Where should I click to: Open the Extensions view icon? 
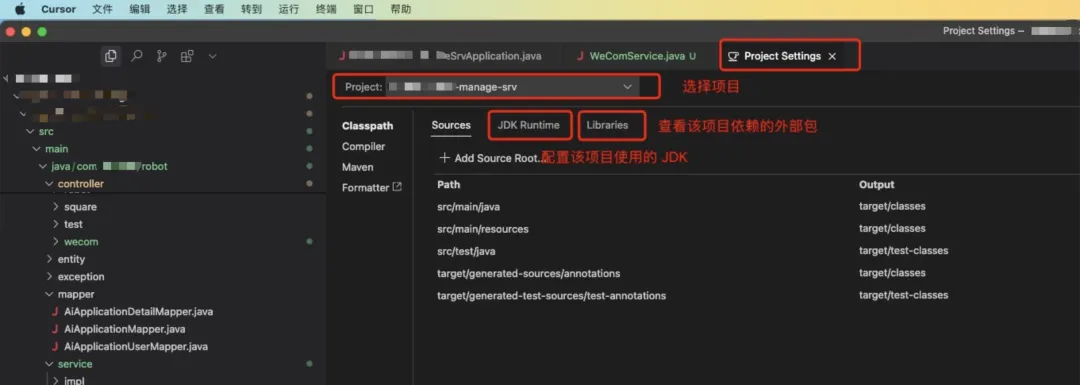coord(187,56)
